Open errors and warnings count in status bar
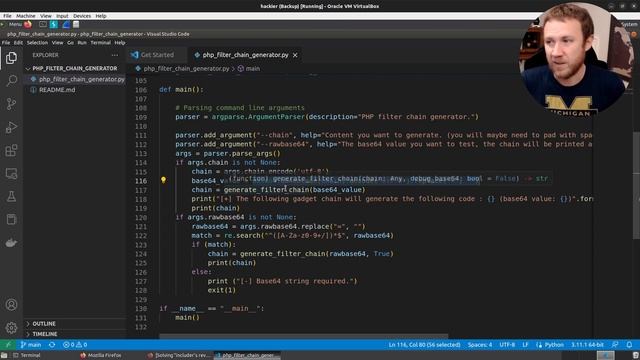The height and width of the screenshot is (360, 640). (x=75, y=345)
